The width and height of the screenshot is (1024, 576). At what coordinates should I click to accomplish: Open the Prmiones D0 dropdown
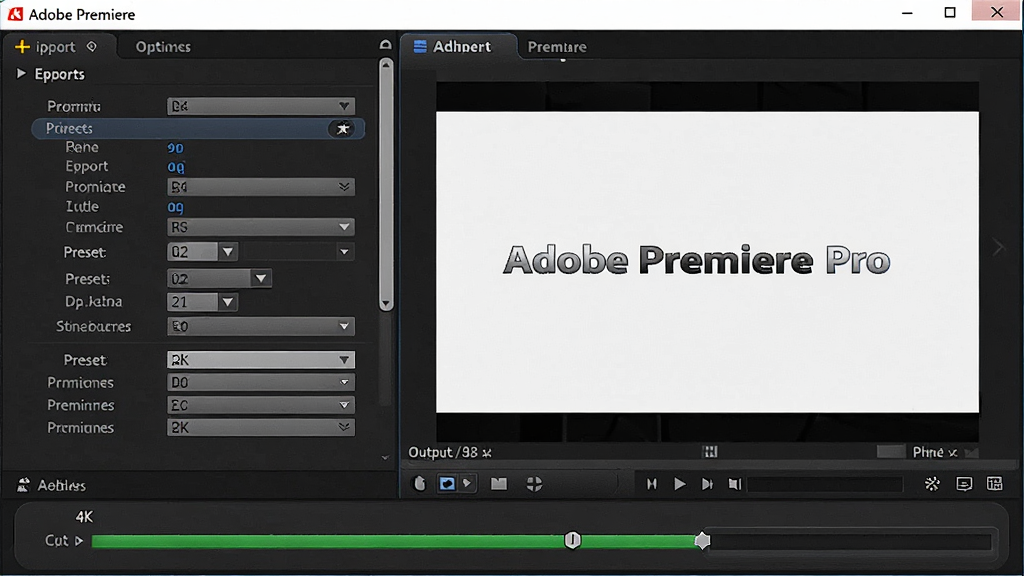261,383
